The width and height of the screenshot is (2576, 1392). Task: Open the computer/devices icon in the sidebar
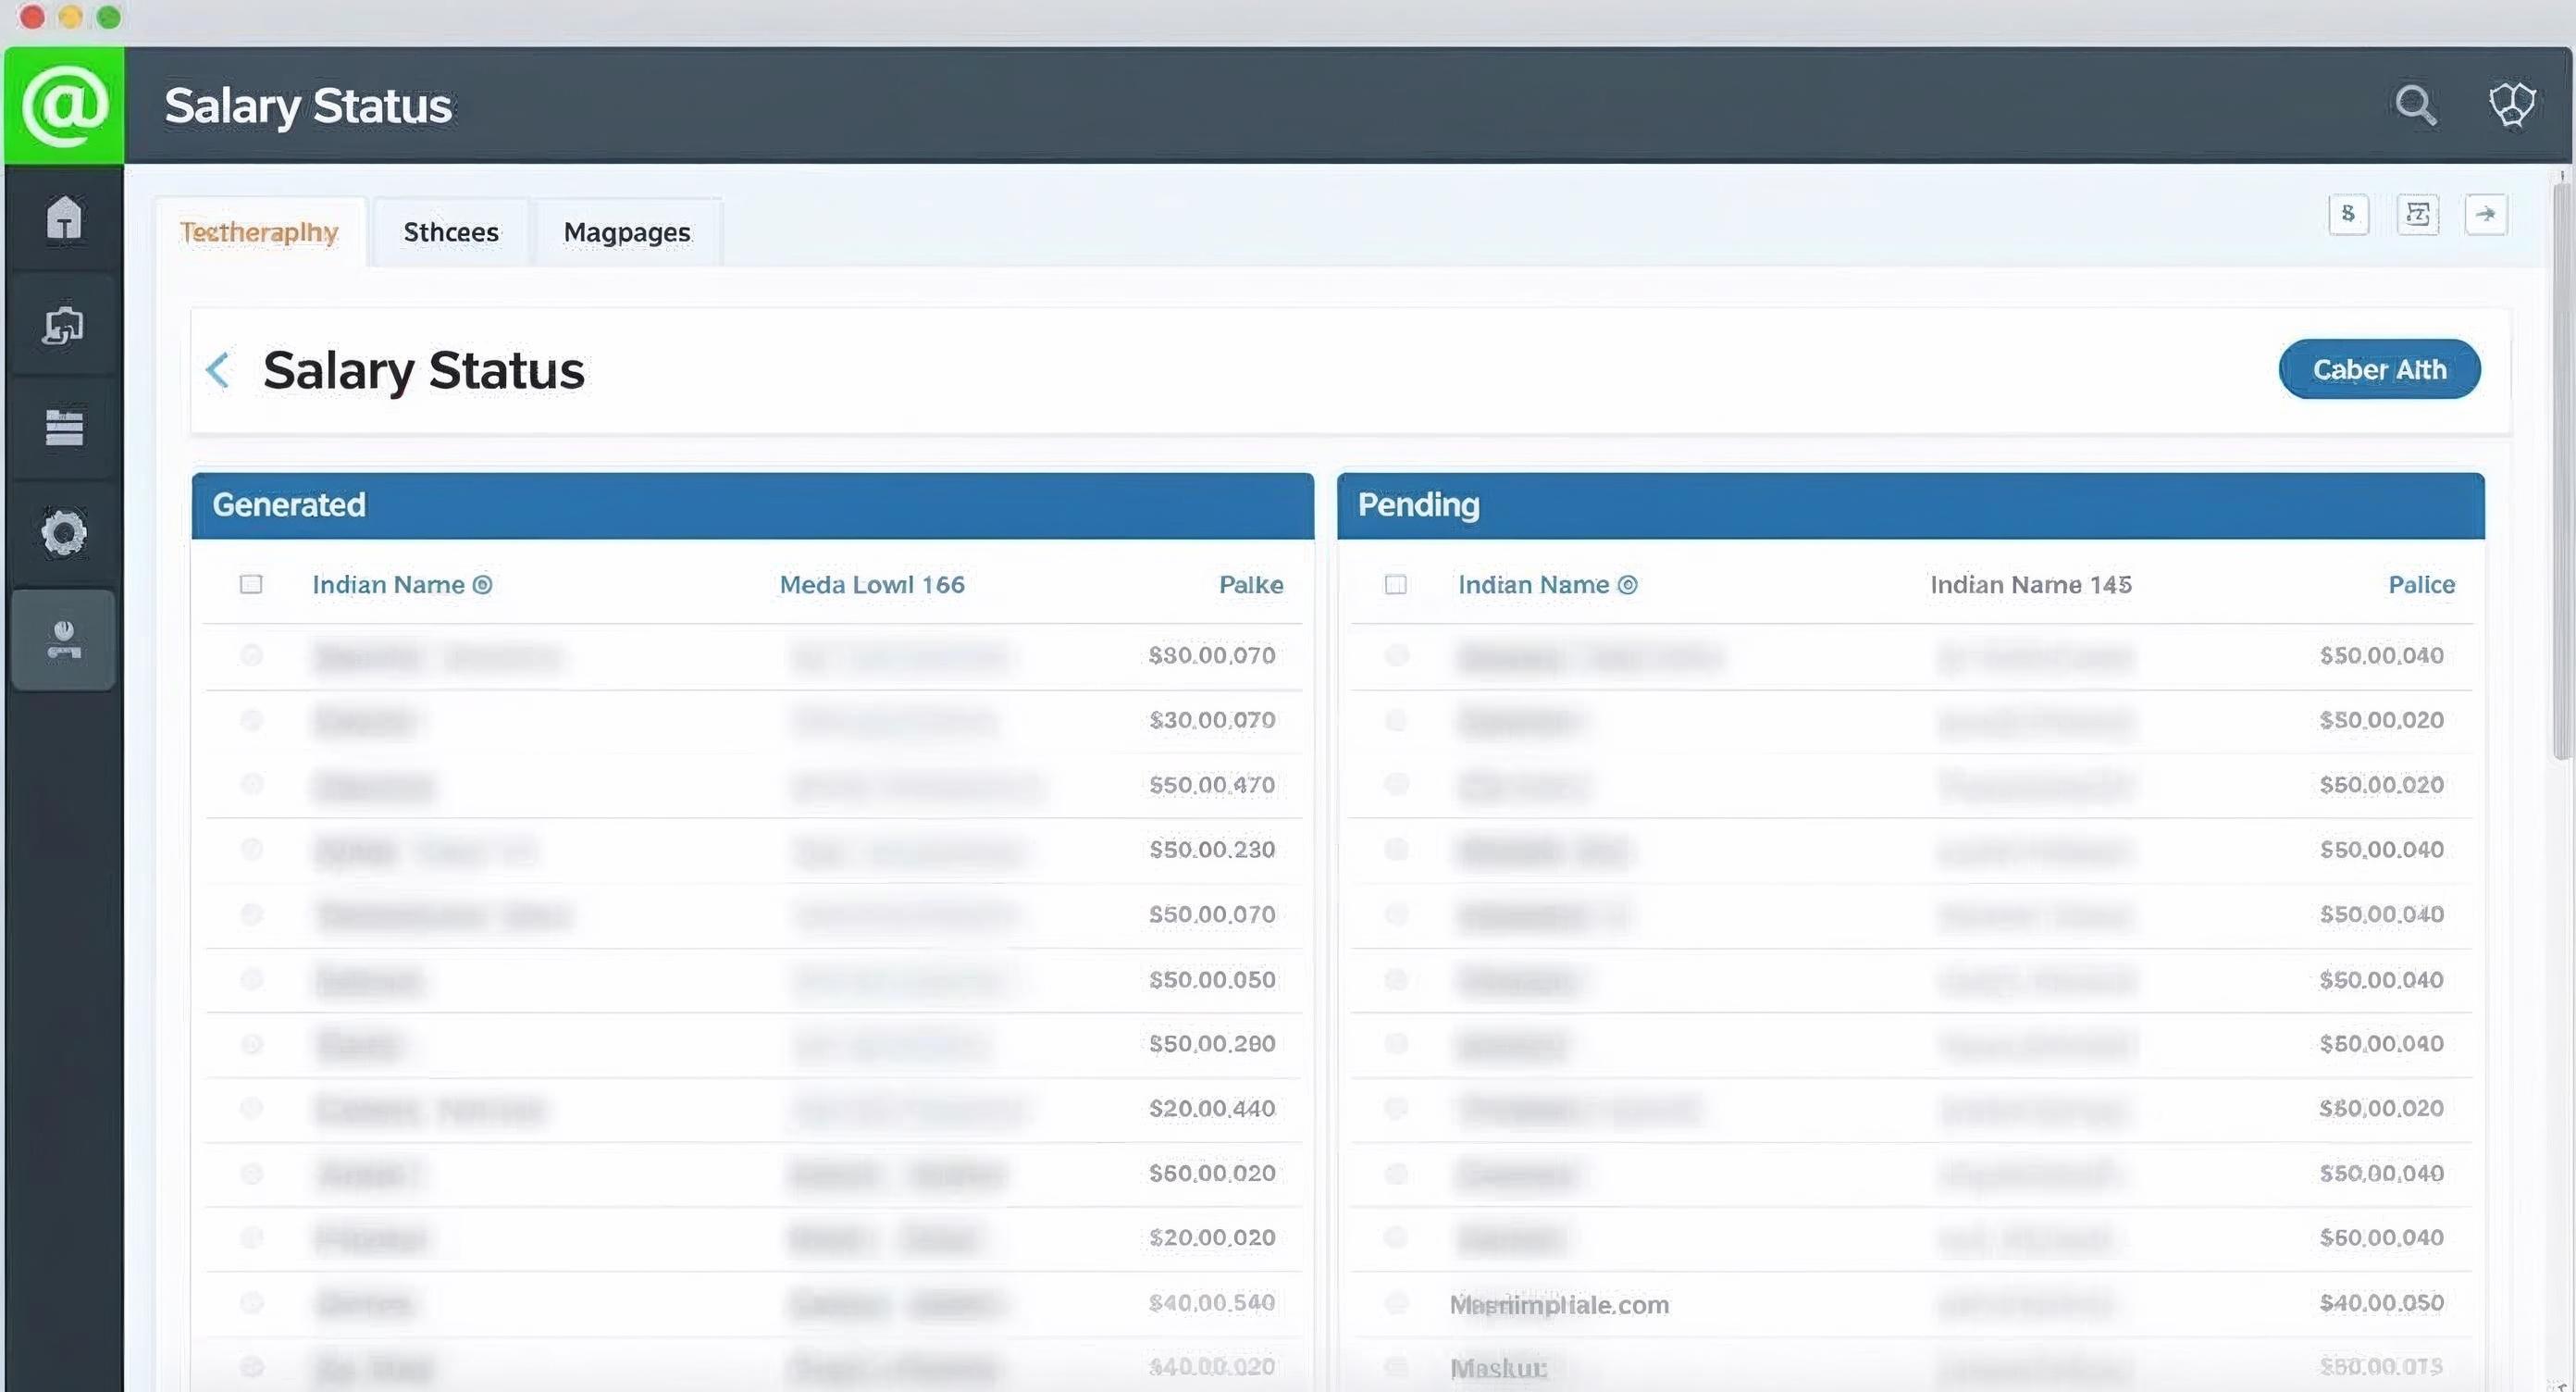click(x=64, y=325)
